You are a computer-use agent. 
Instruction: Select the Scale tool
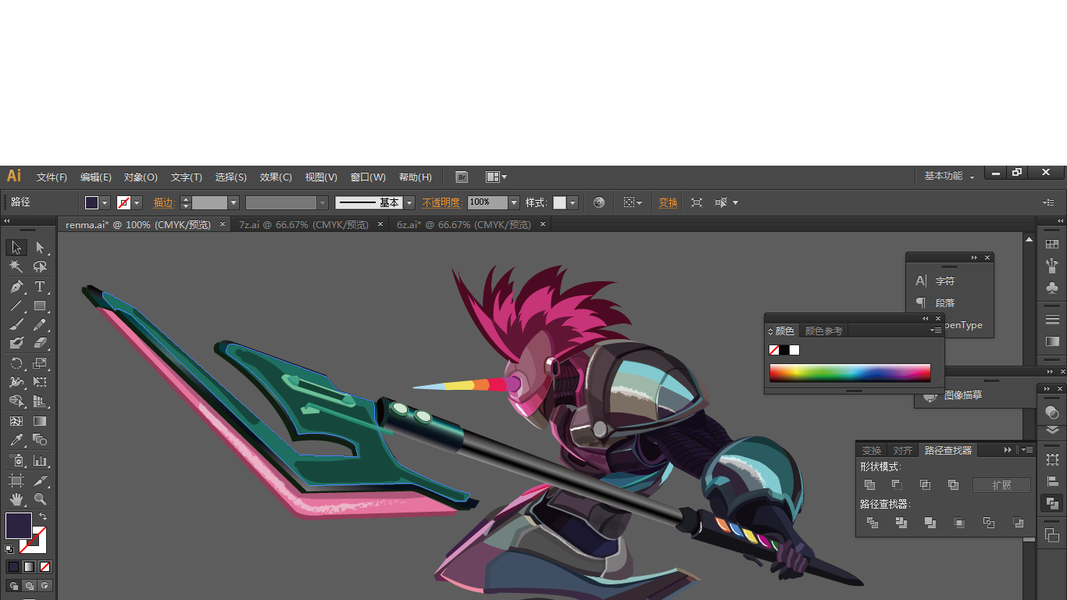[x=40, y=363]
